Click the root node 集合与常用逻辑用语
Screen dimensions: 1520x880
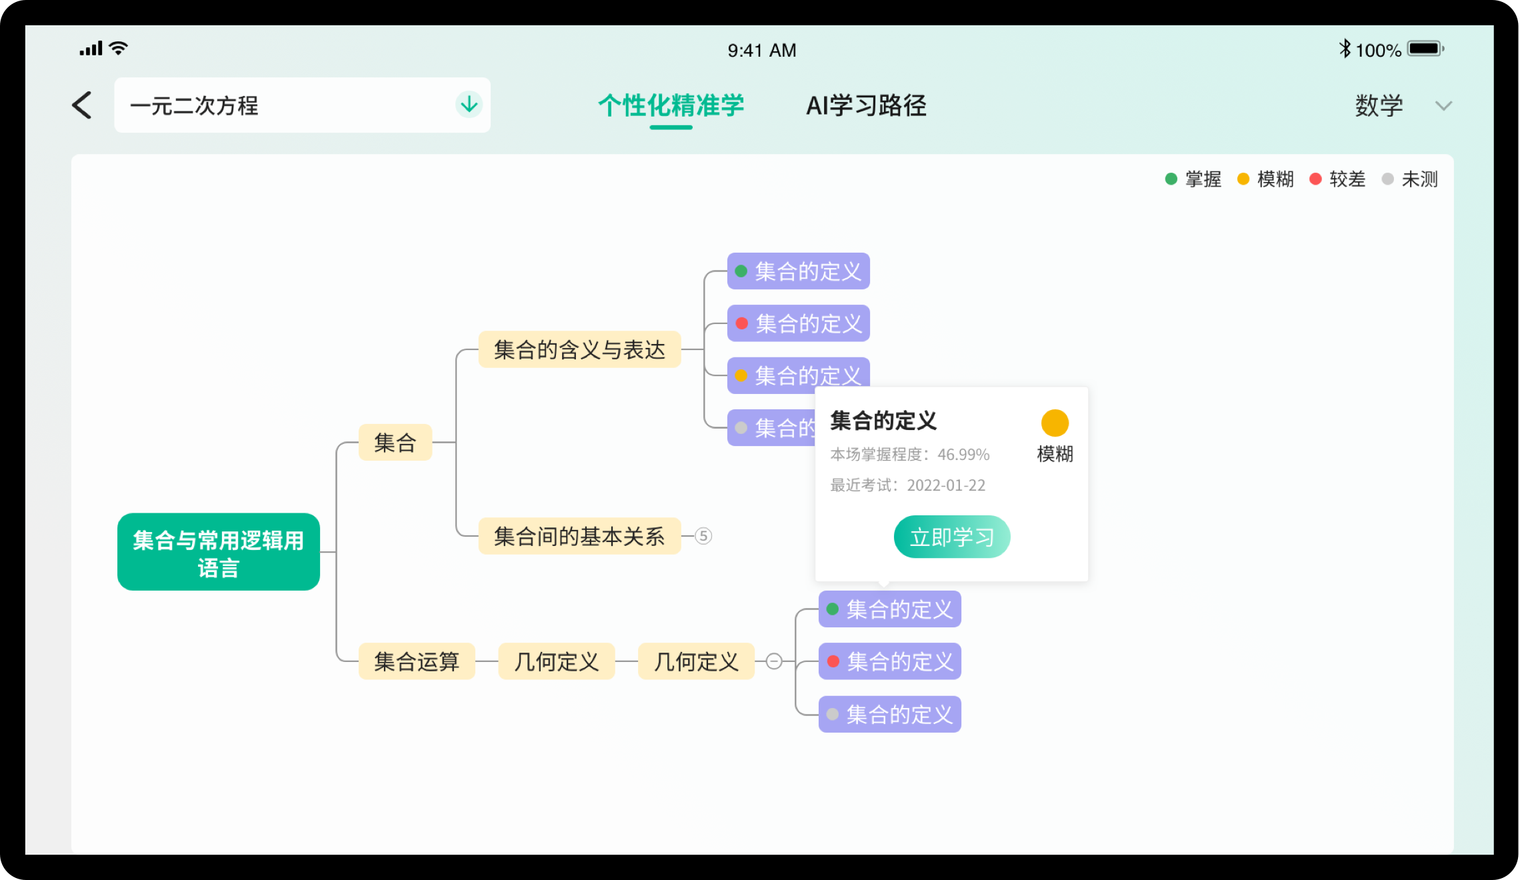(218, 553)
